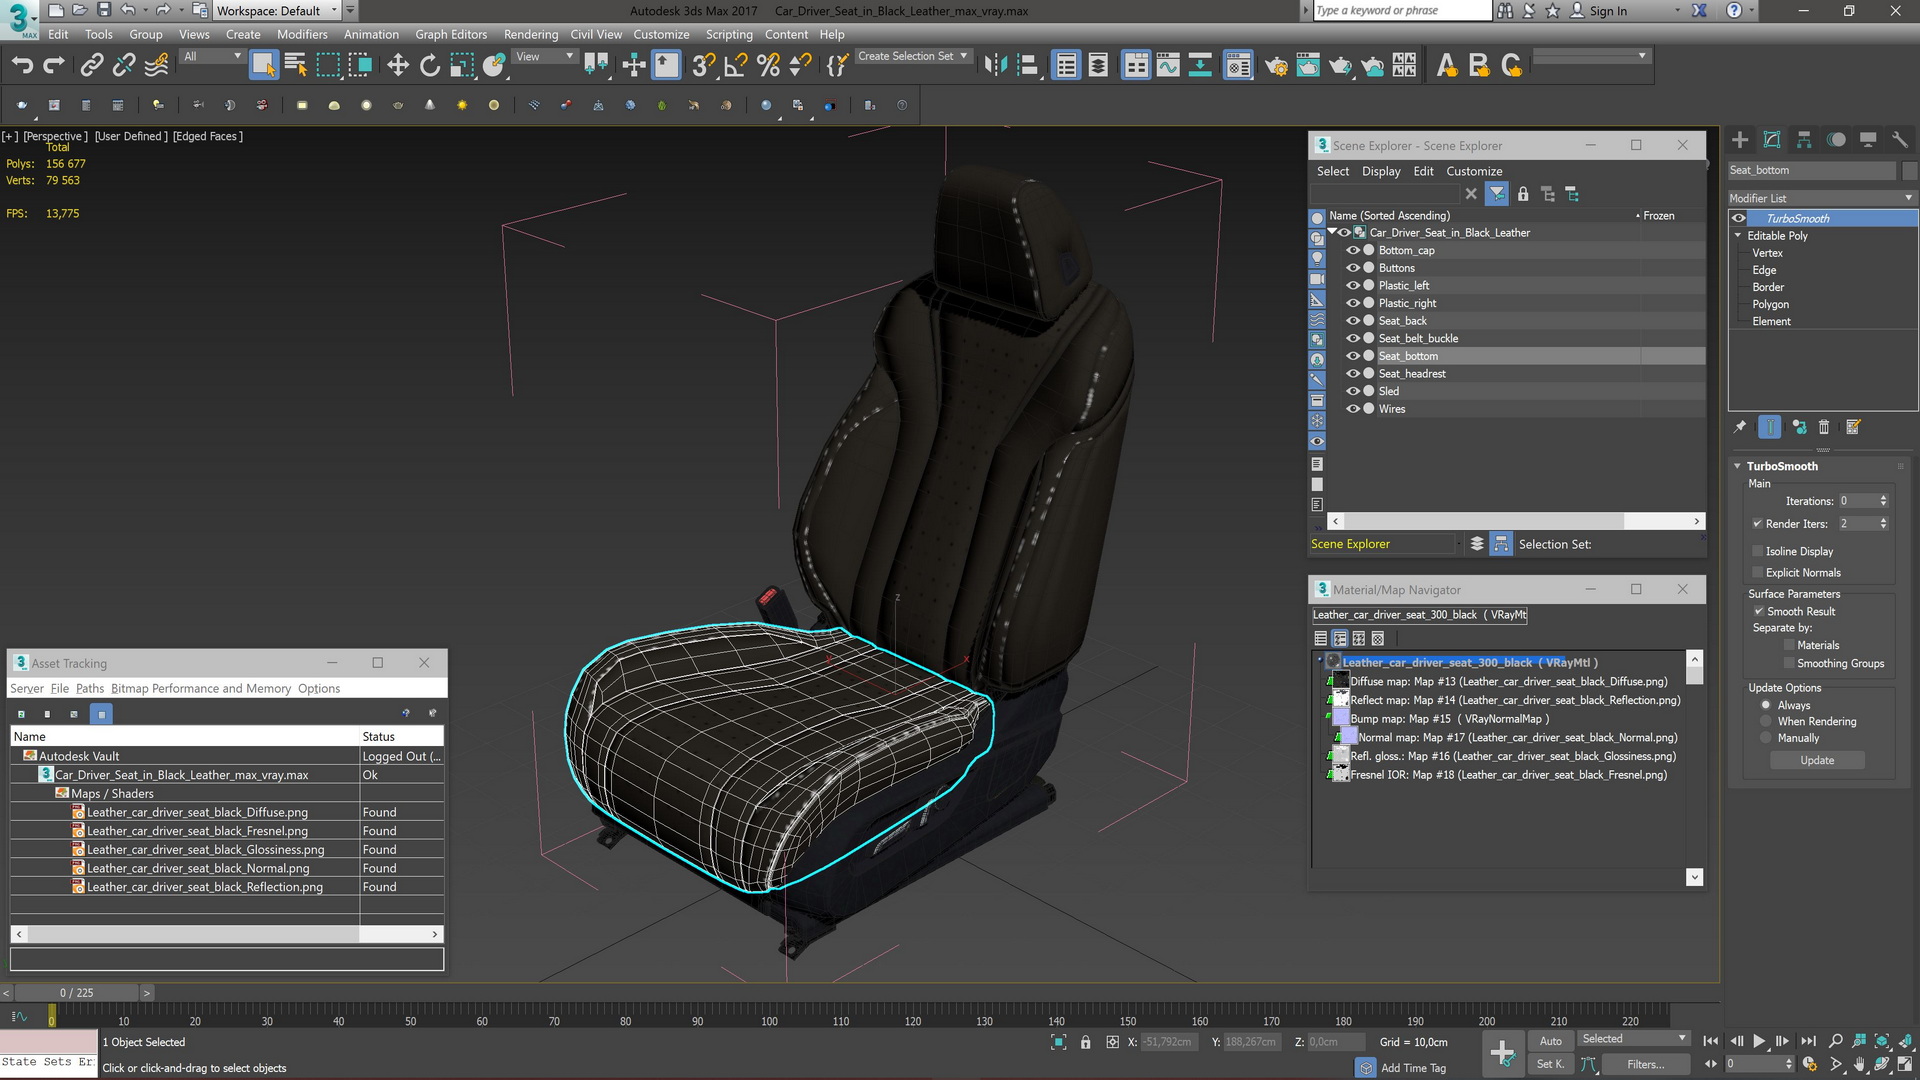Click Asset Tracking horizontal scrollbar
The image size is (1920, 1080).
[227, 934]
